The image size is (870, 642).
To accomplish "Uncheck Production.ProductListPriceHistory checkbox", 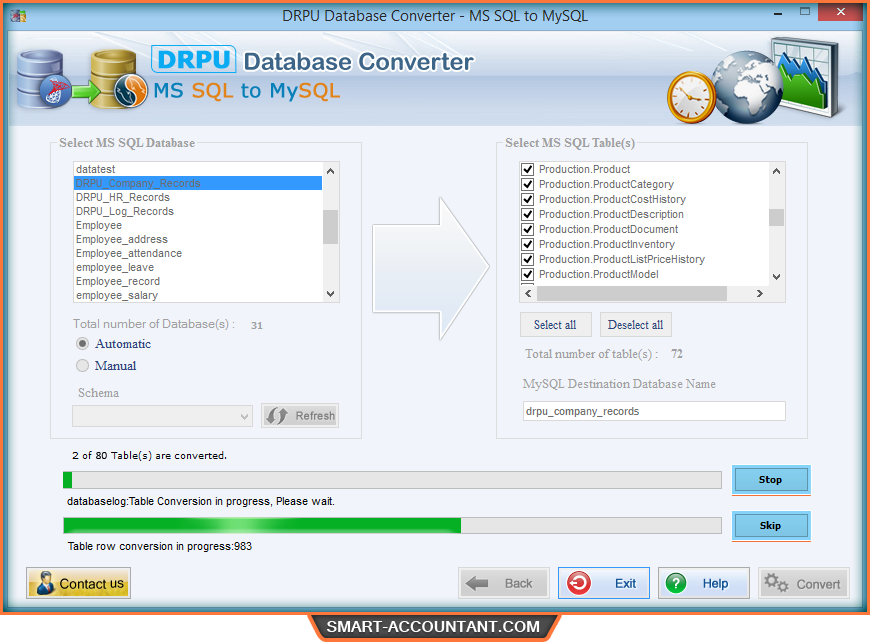I will [x=528, y=259].
